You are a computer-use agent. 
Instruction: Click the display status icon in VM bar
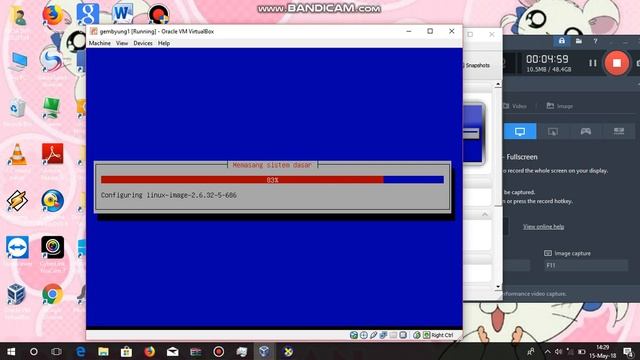pos(393,335)
